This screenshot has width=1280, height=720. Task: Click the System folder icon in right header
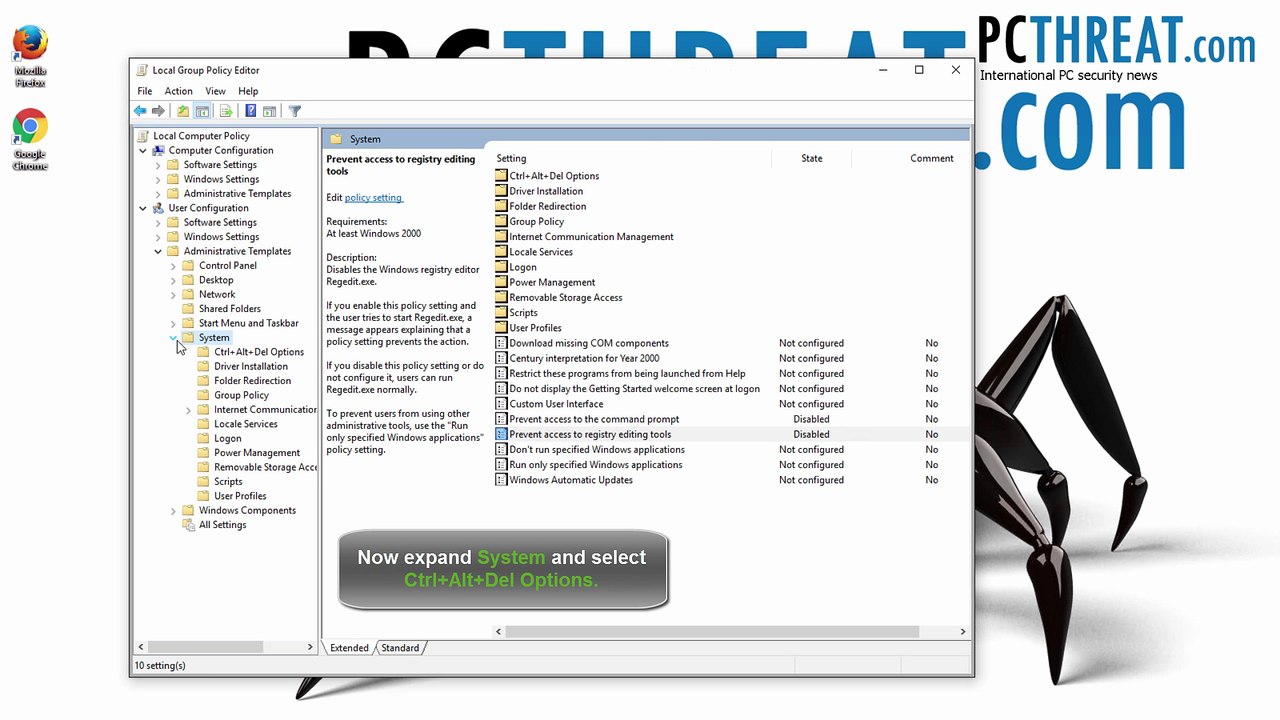point(336,139)
